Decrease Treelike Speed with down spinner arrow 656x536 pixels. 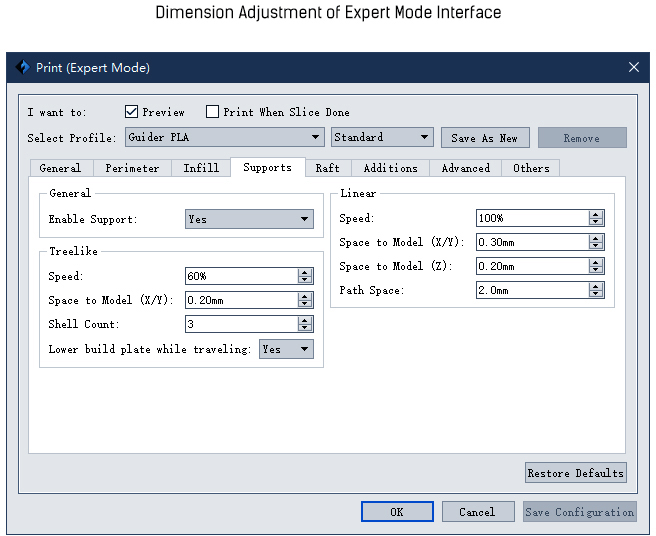[x=305, y=280]
